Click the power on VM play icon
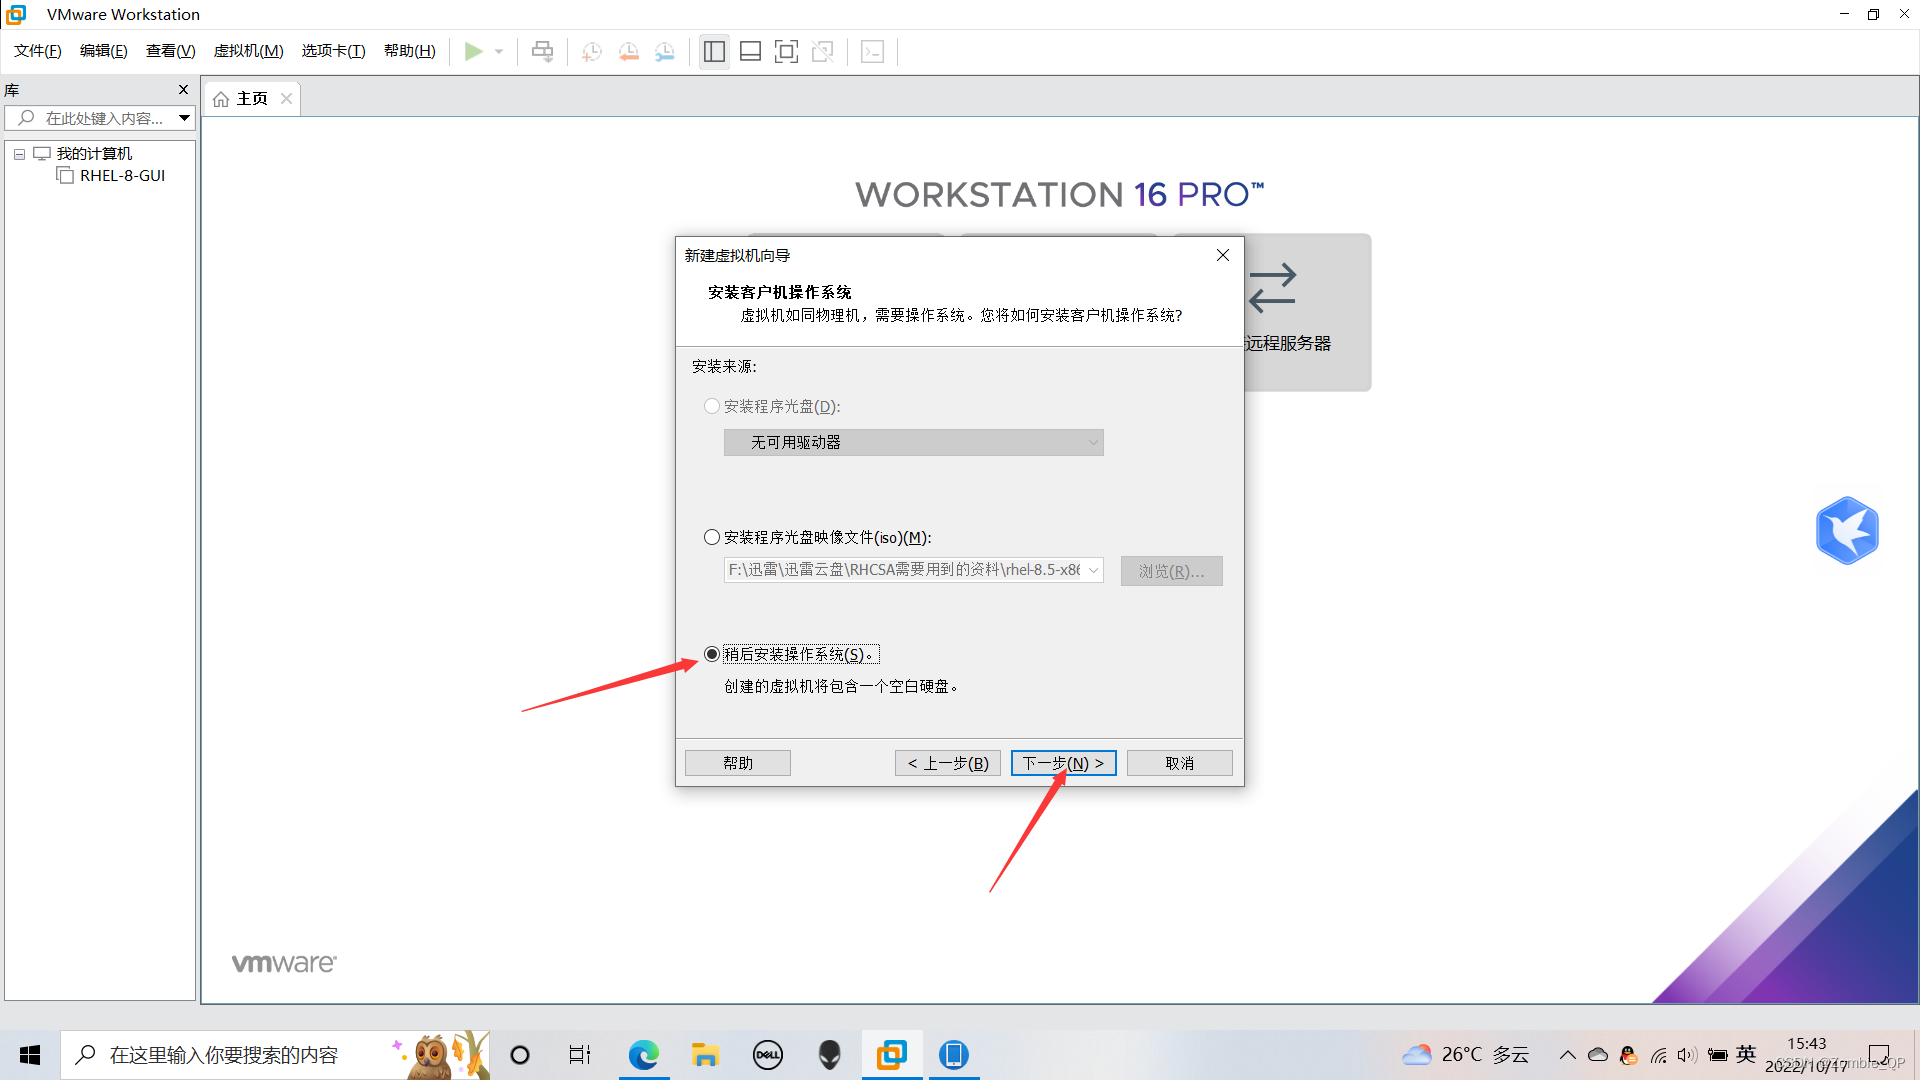Image resolution: width=1920 pixels, height=1080 pixels. tap(469, 51)
